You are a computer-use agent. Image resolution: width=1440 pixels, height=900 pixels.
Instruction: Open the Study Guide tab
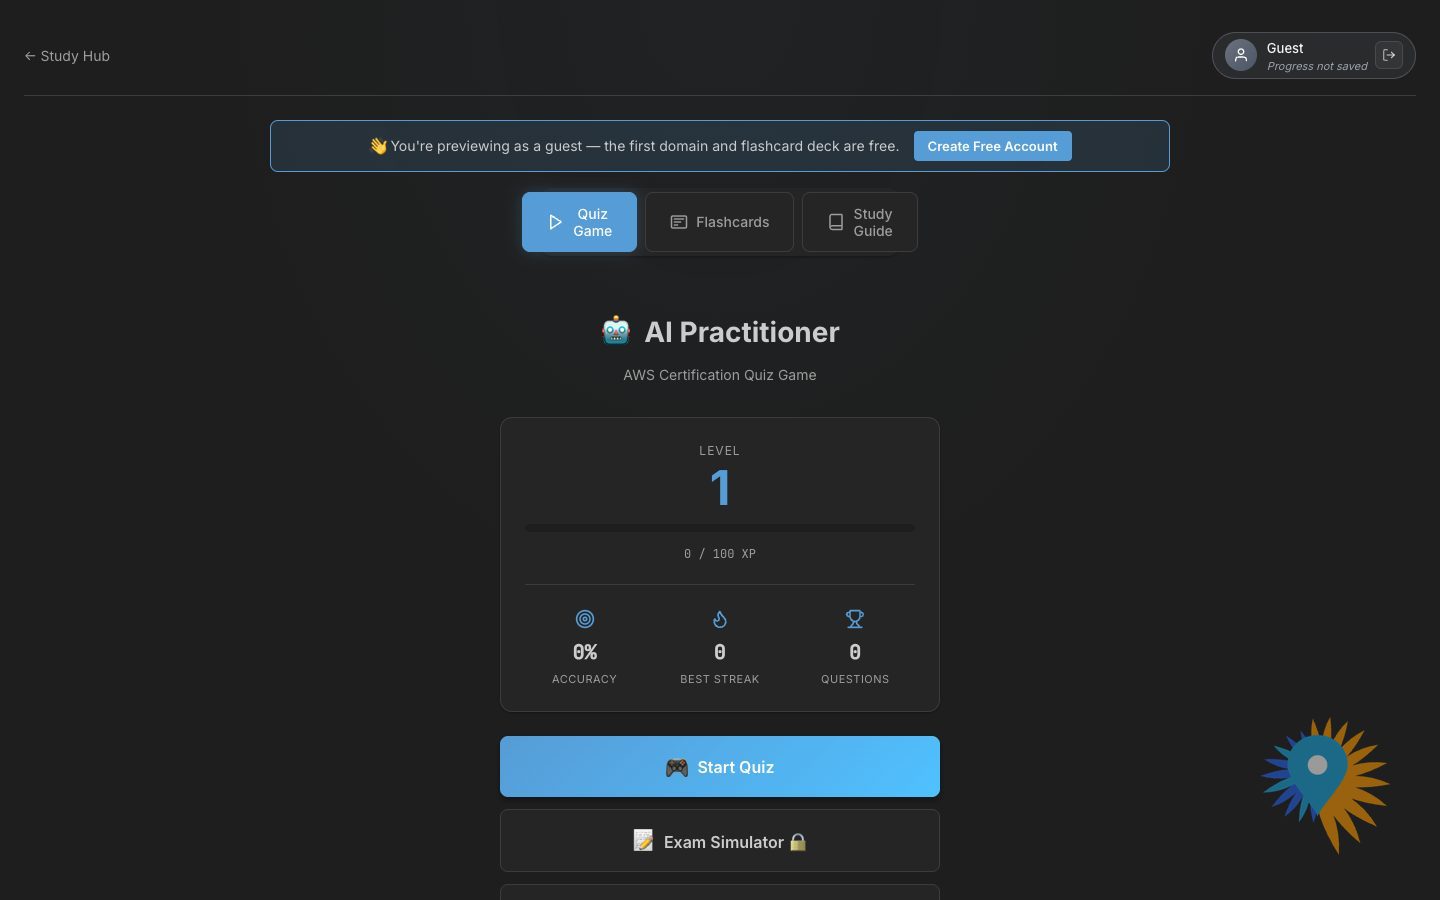pyautogui.click(x=860, y=222)
